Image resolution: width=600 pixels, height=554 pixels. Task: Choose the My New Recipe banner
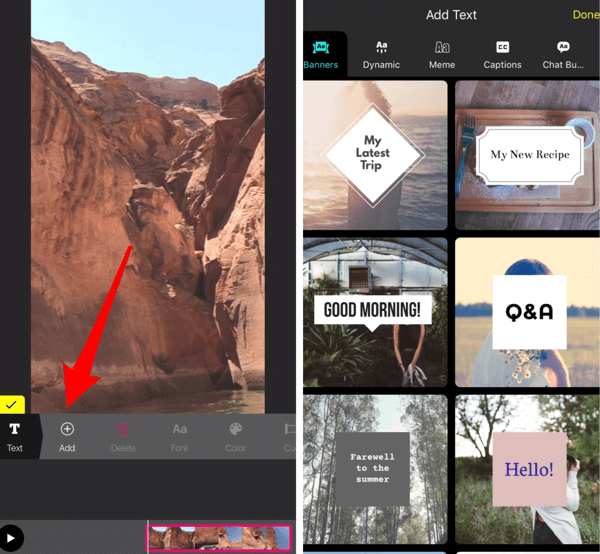pos(527,155)
